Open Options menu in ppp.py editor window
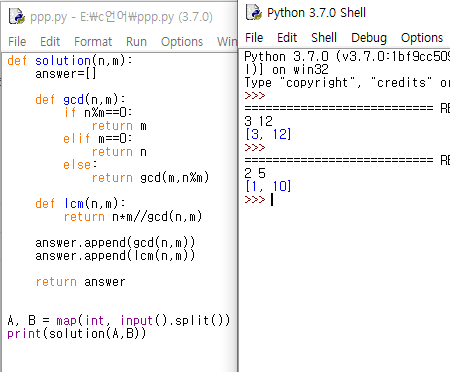This screenshot has width=450, height=372. click(182, 42)
